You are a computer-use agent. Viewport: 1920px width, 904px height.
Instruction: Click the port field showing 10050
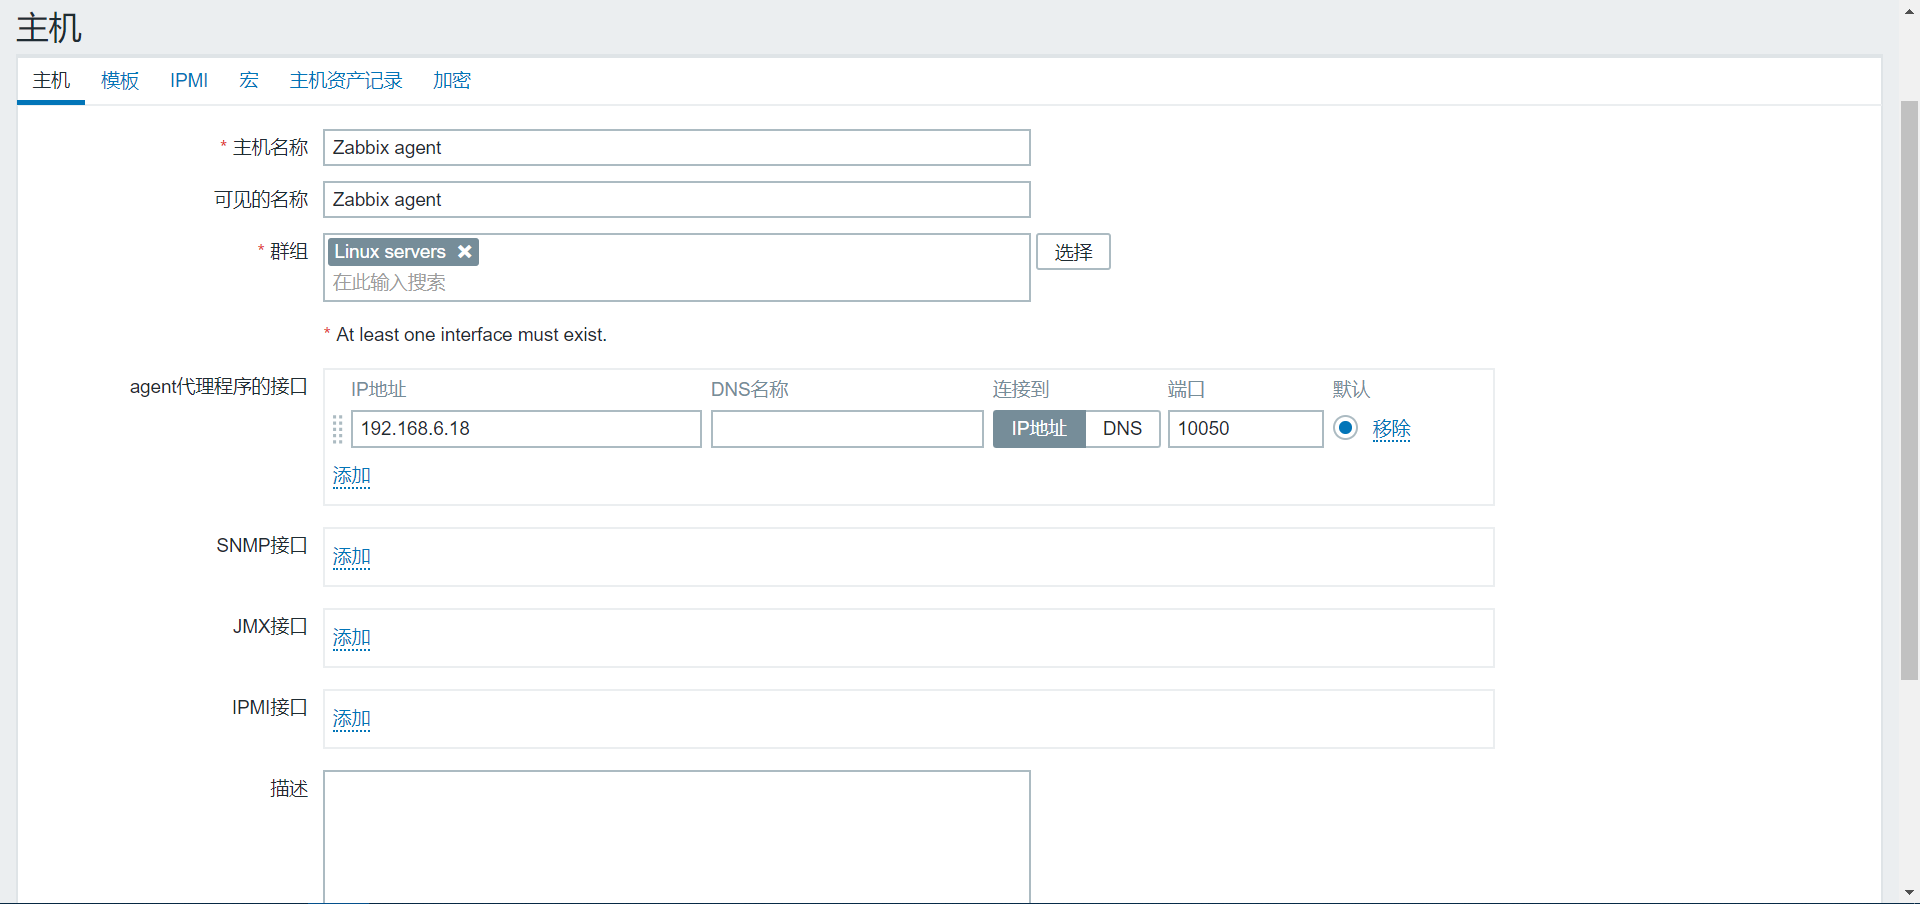pos(1245,429)
